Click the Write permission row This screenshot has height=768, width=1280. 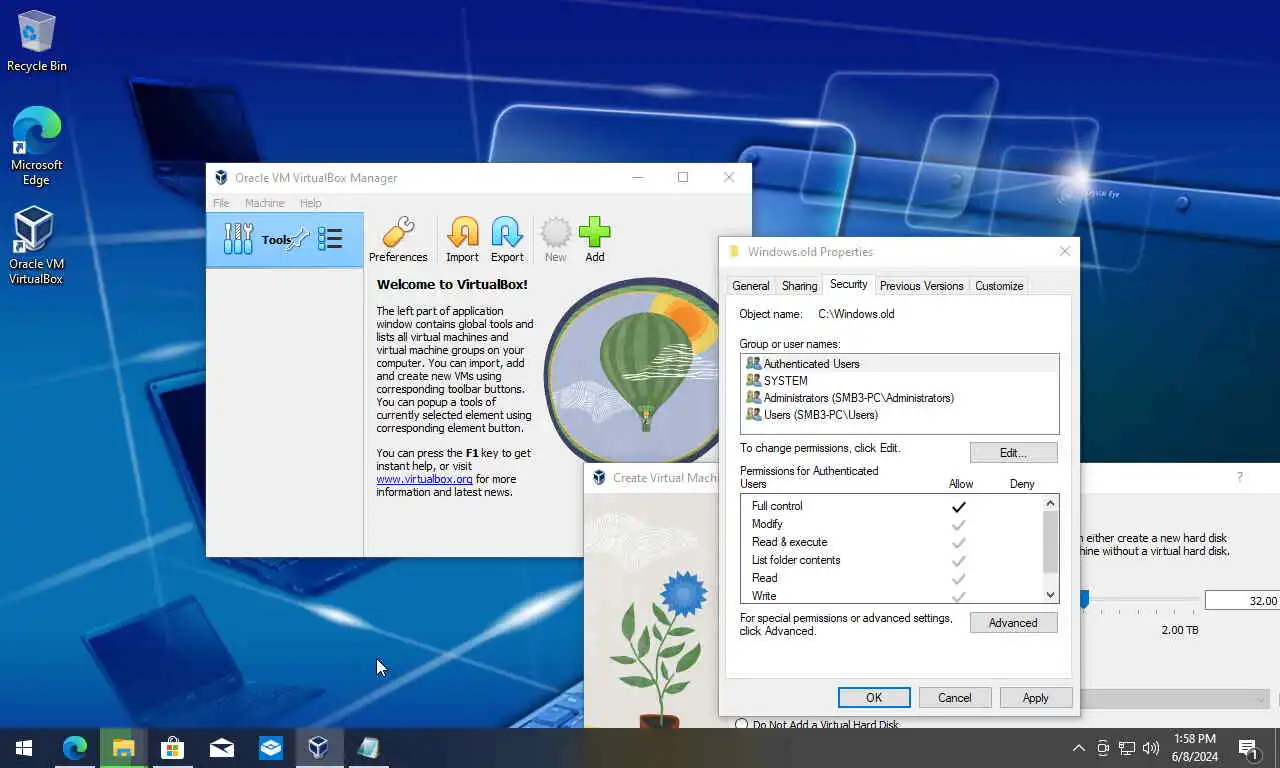[892, 596]
